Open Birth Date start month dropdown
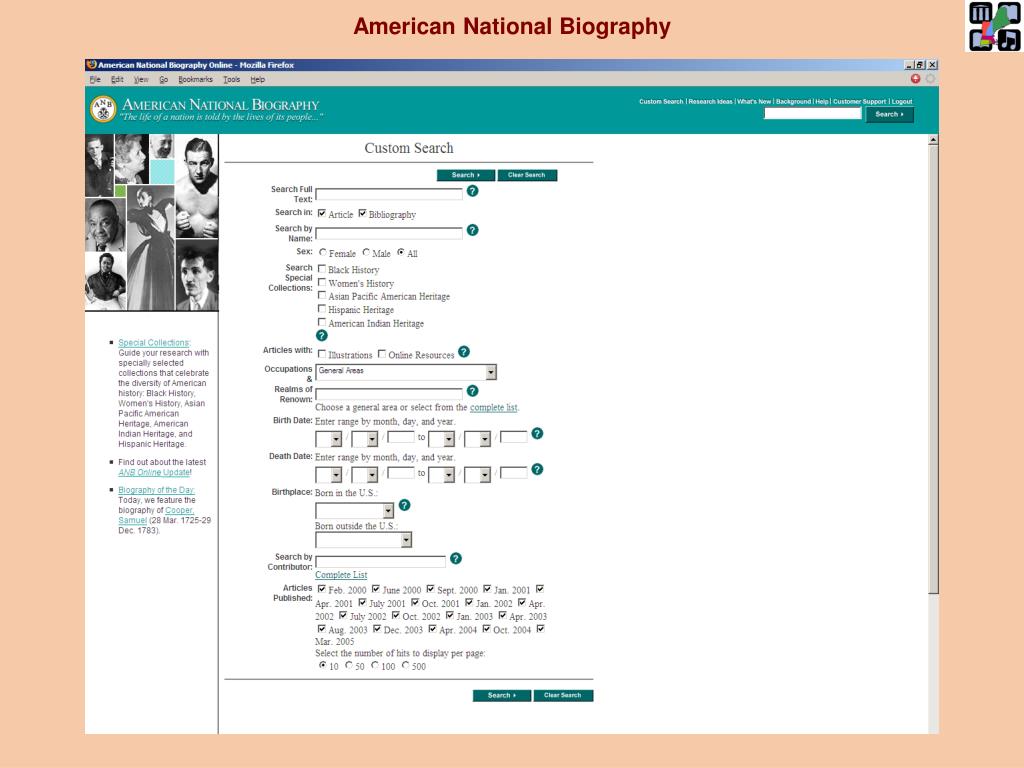 click(x=328, y=440)
